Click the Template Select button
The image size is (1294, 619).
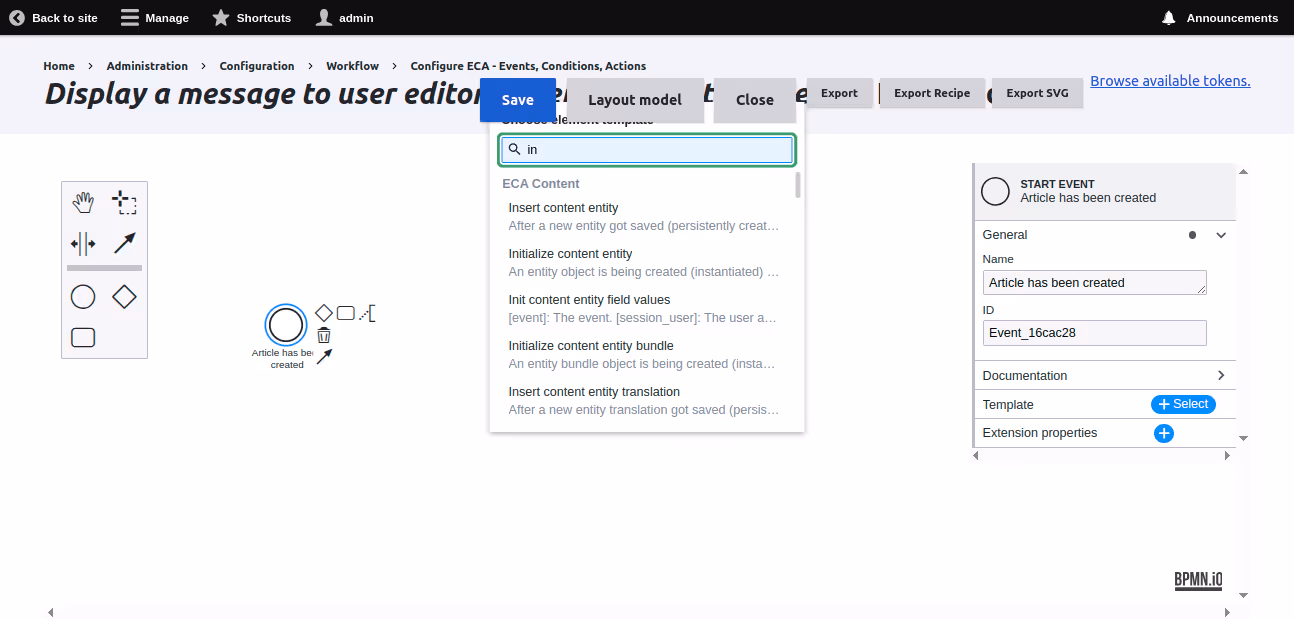pyautogui.click(x=1183, y=404)
